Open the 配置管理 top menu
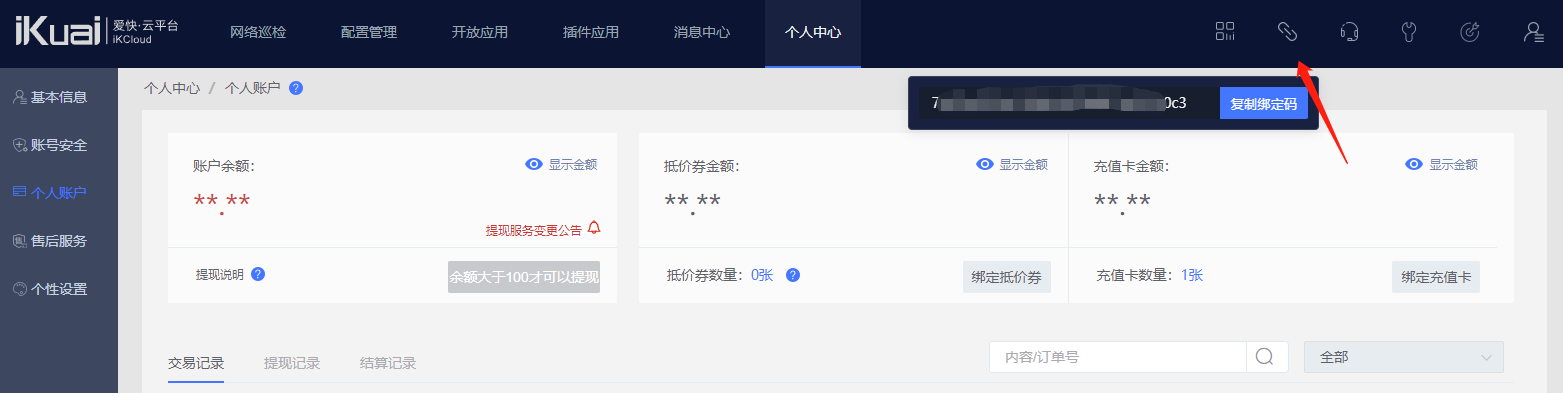 pyautogui.click(x=369, y=32)
